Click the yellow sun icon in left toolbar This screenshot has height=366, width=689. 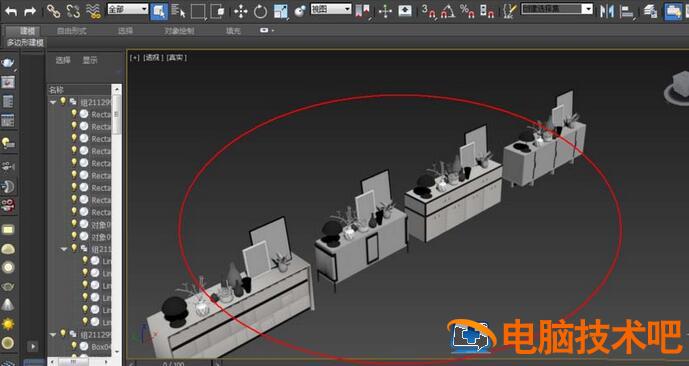8,324
